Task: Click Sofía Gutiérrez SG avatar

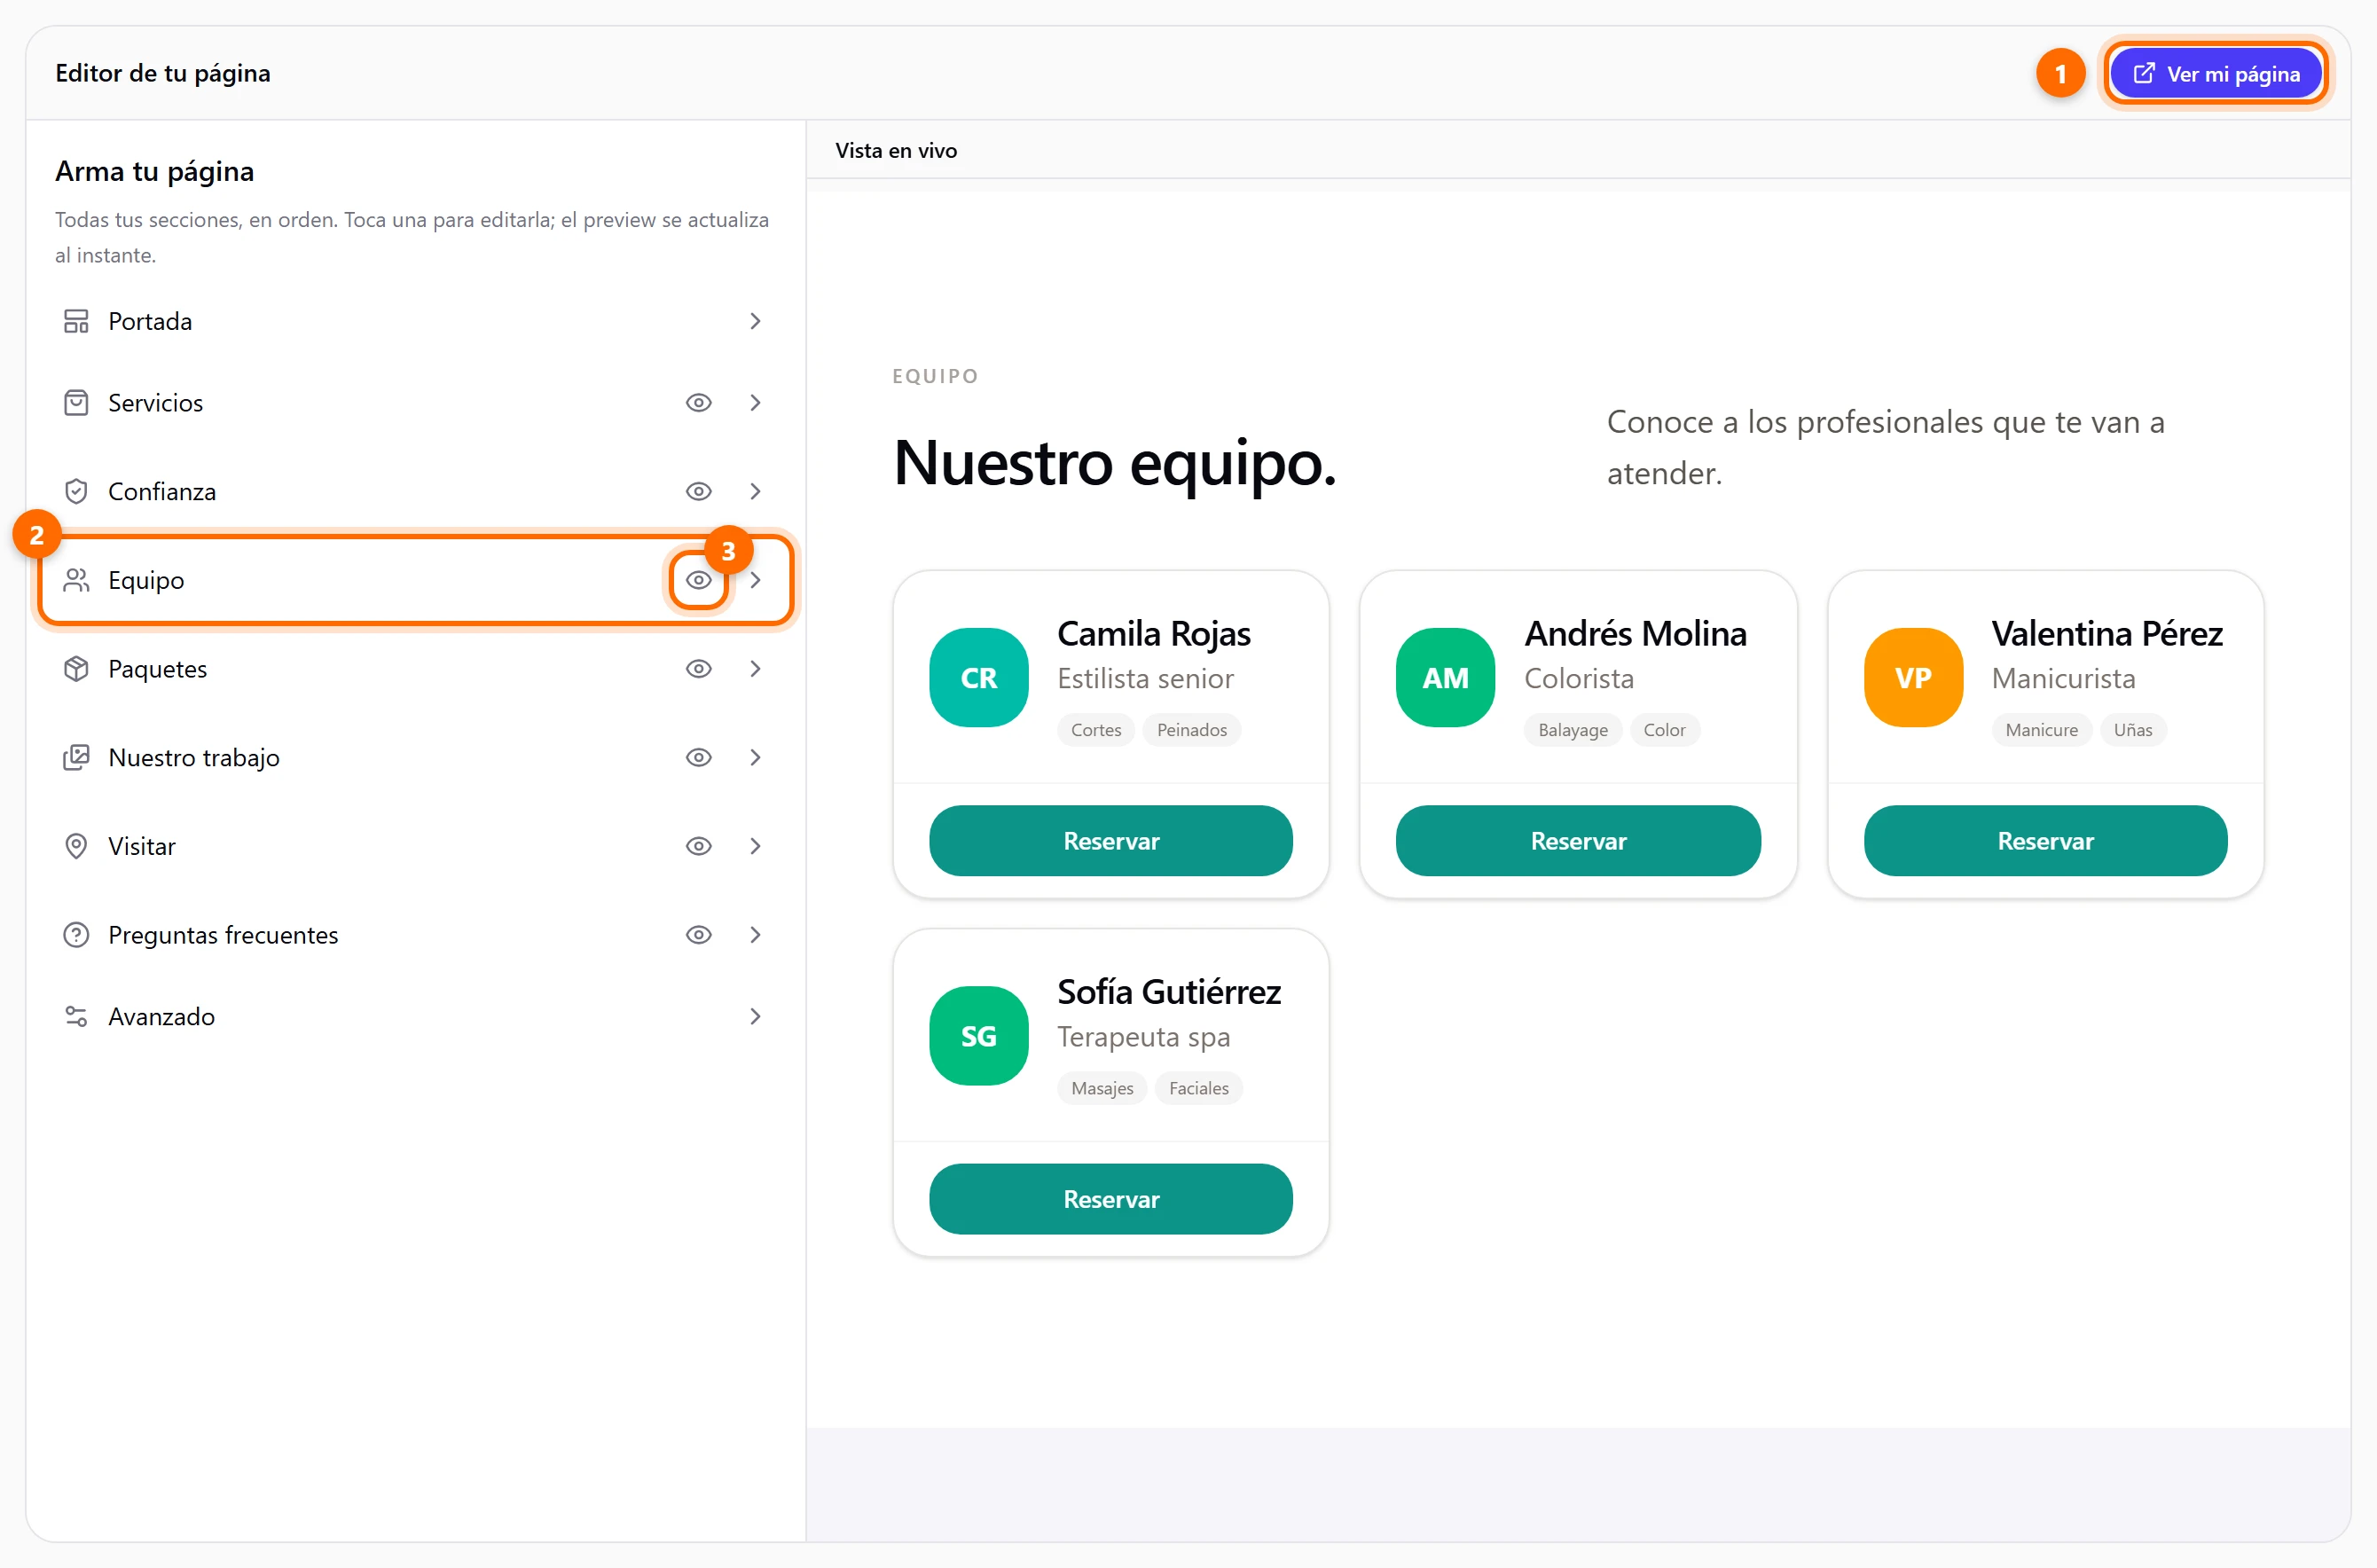Action: pyautogui.click(x=978, y=1036)
